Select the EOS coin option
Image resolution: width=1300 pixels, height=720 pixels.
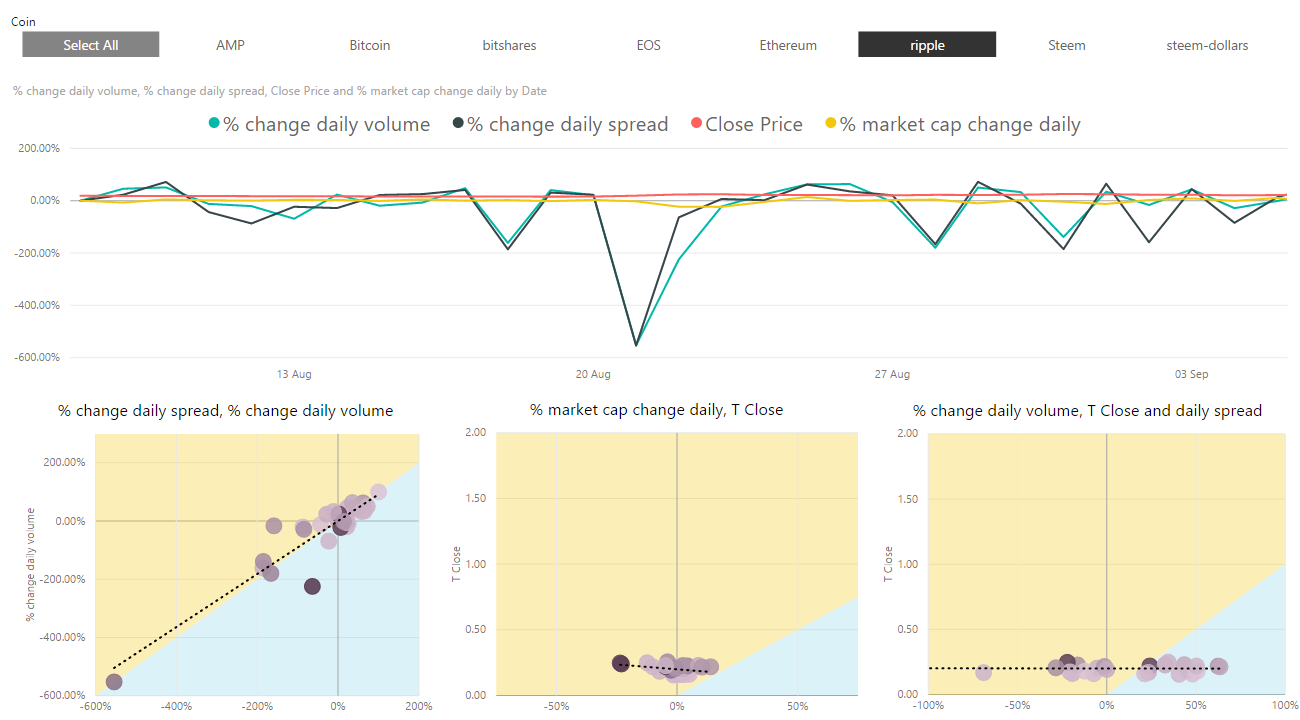tap(648, 45)
